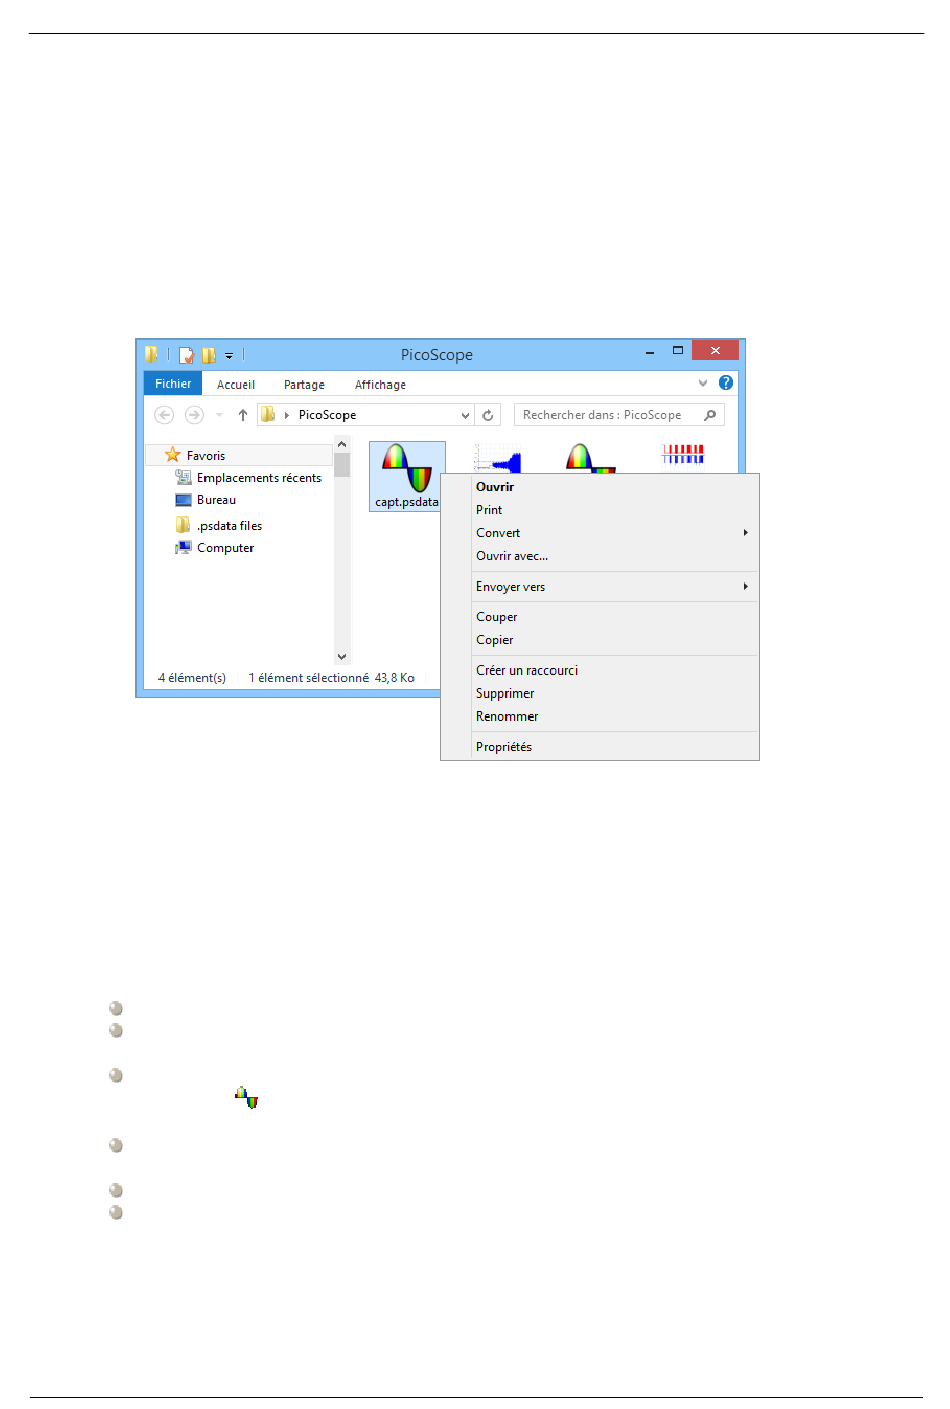Click the Favoris star icon
Image resolution: width=950 pixels, height=1409 pixels.
(x=173, y=455)
